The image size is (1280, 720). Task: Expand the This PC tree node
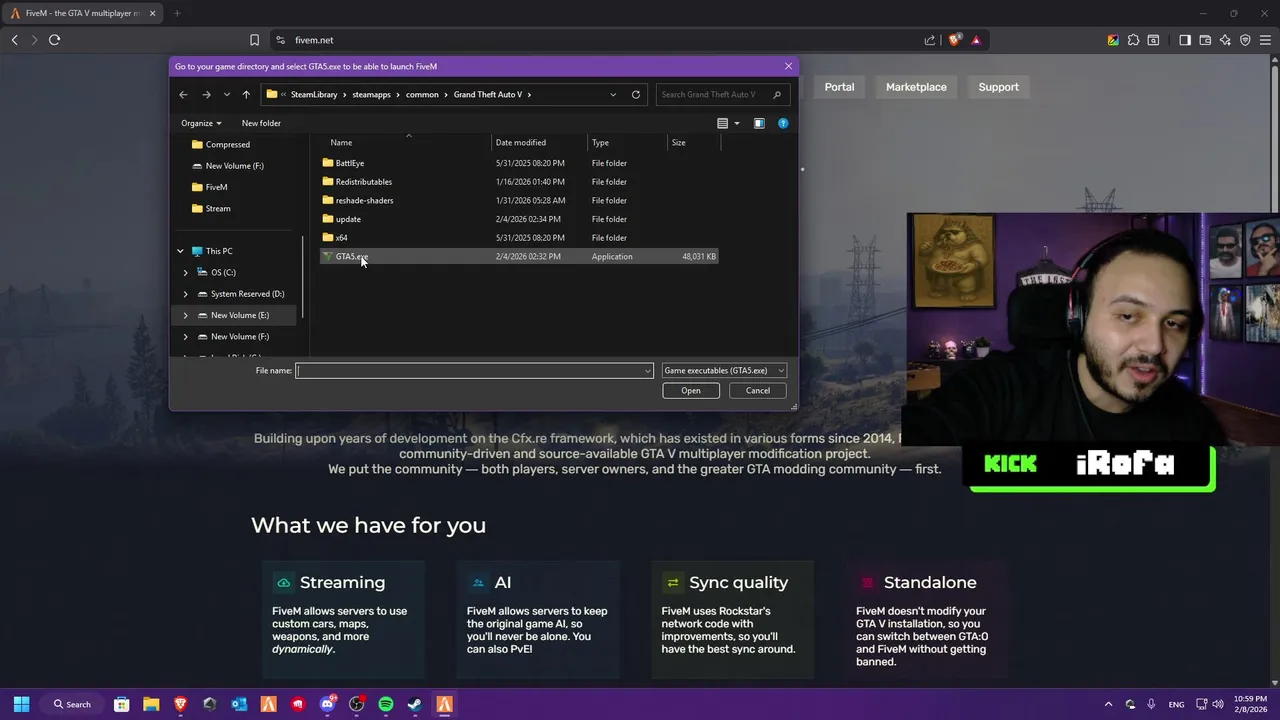181,251
